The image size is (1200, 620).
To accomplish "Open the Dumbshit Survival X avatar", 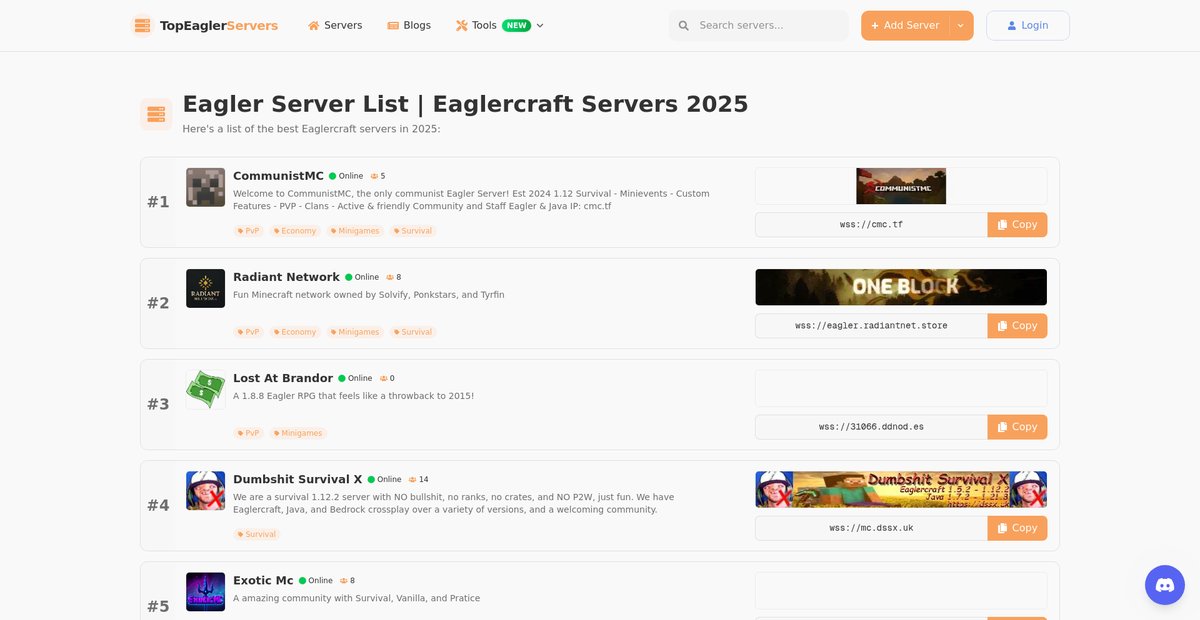I will pyautogui.click(x=205, y=490).
